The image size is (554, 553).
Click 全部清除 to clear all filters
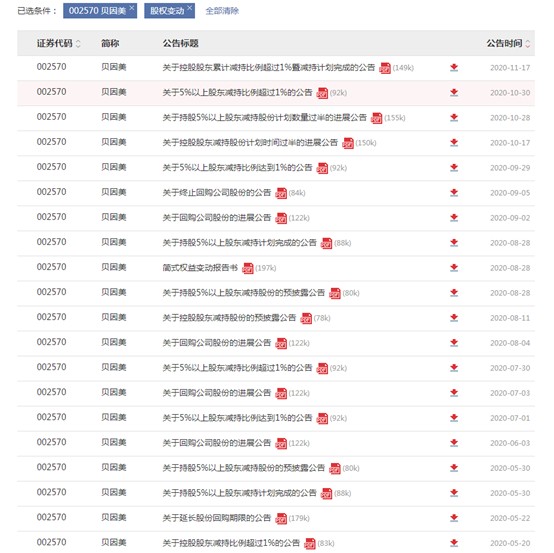pos(222,11)
